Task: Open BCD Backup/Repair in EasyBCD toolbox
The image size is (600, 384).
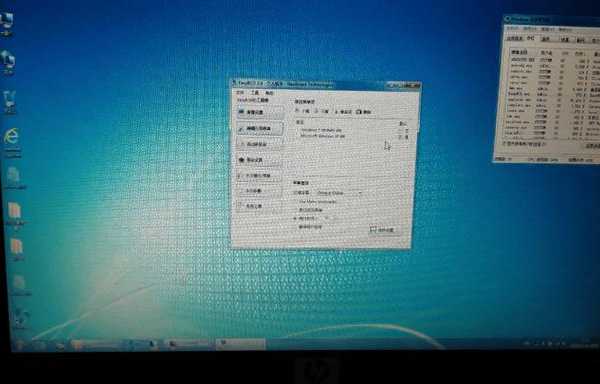Action: coord(259,176)
